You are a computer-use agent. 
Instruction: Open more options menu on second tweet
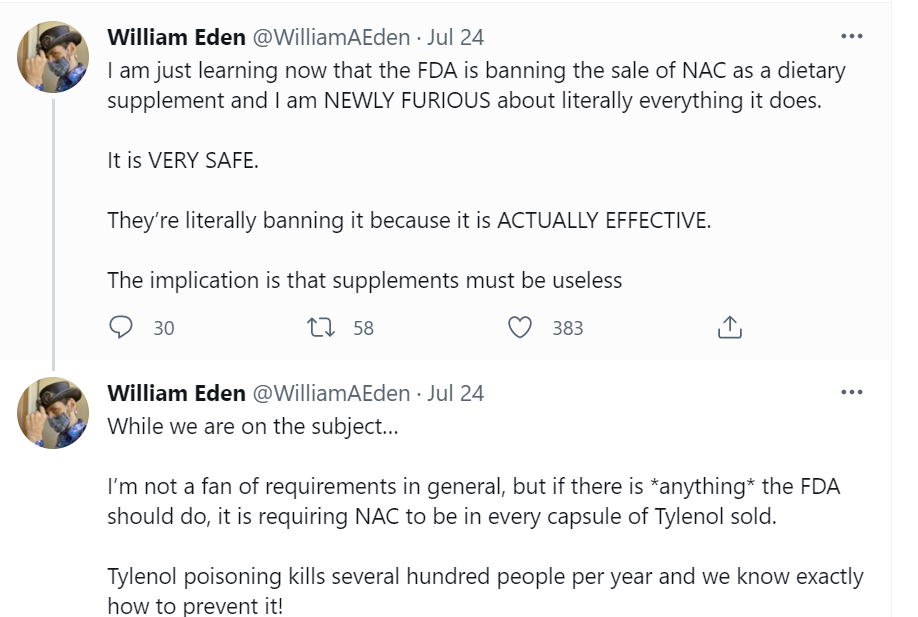[x=851, y=393]
